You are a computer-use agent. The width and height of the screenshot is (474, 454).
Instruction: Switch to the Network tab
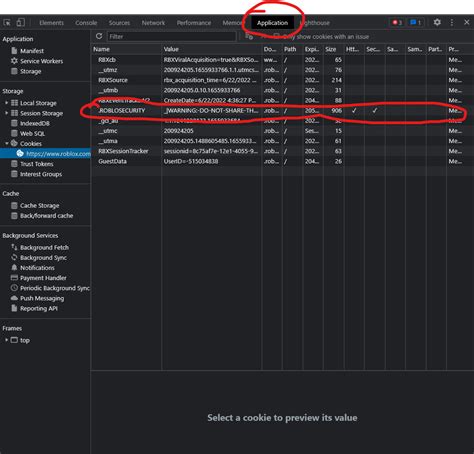(153, 23)
